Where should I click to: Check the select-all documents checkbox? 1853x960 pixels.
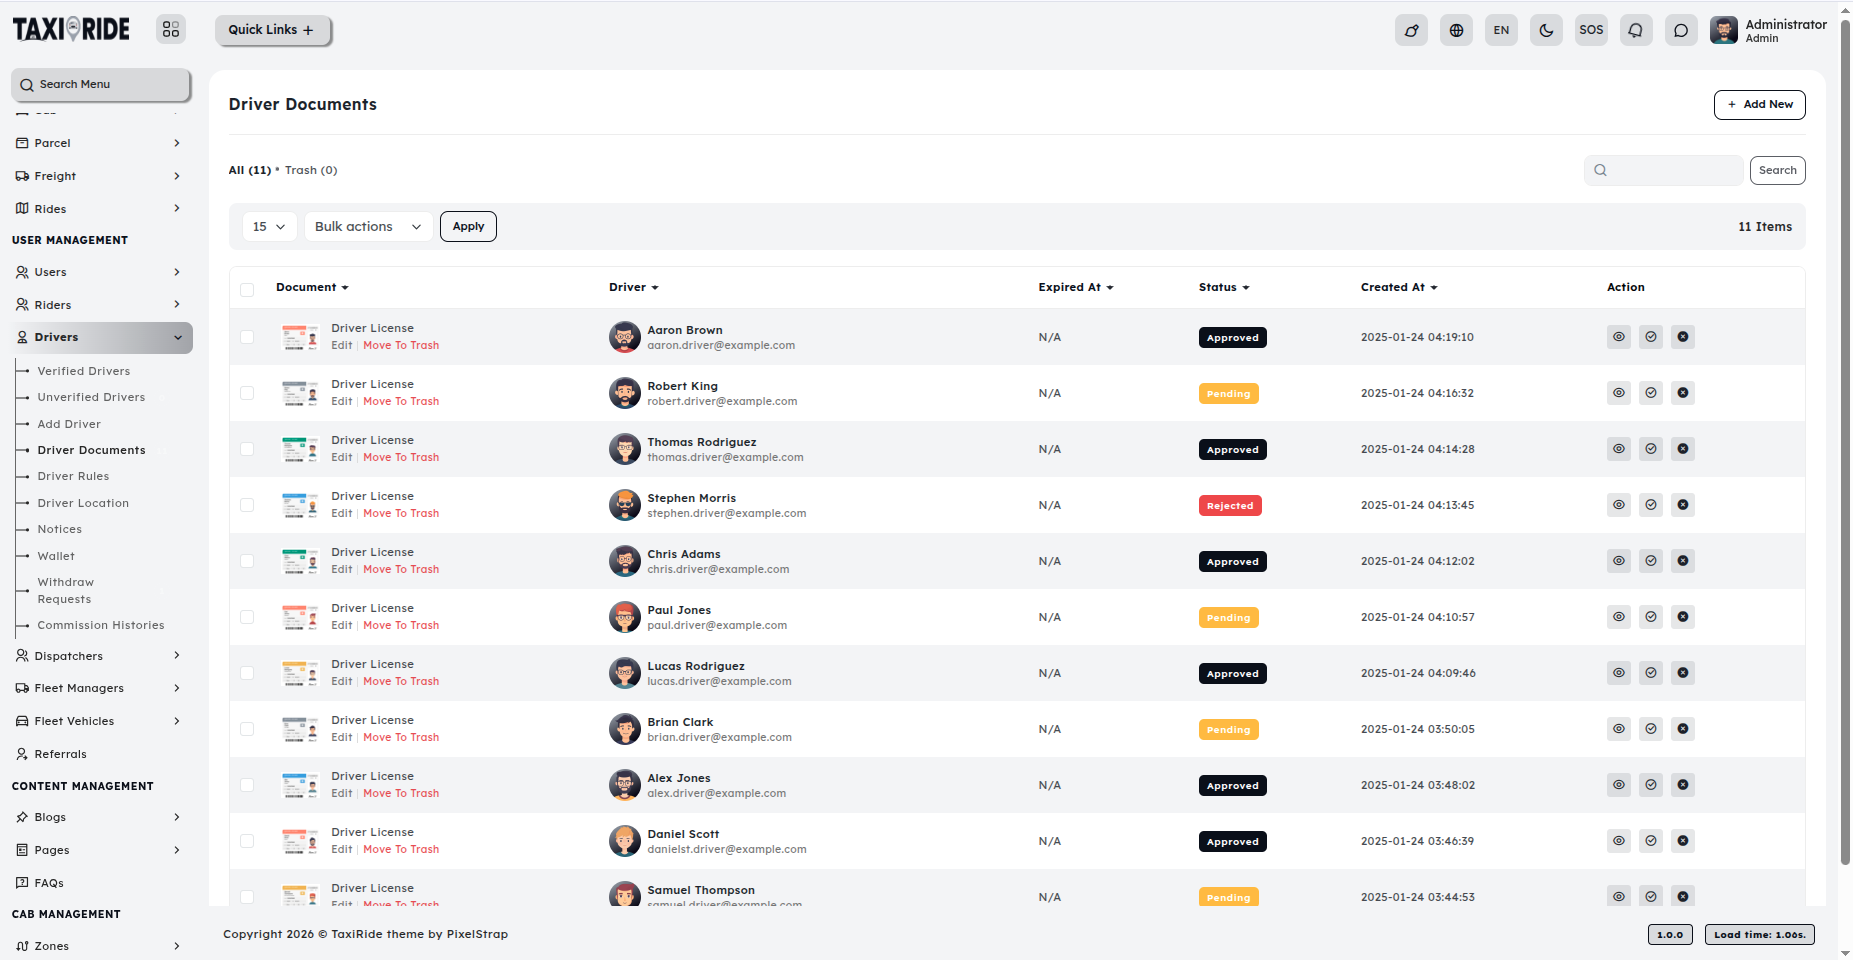(x=247, y=289)
